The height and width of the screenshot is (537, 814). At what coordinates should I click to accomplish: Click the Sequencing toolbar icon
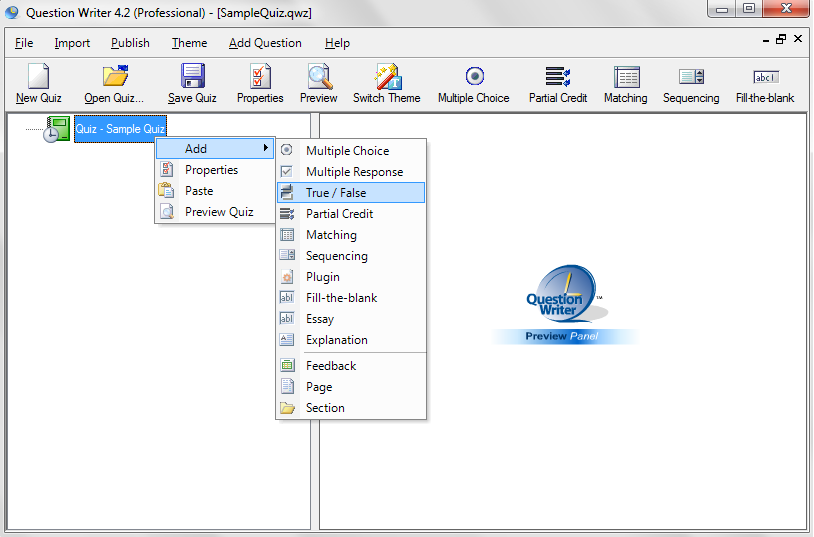691,77
